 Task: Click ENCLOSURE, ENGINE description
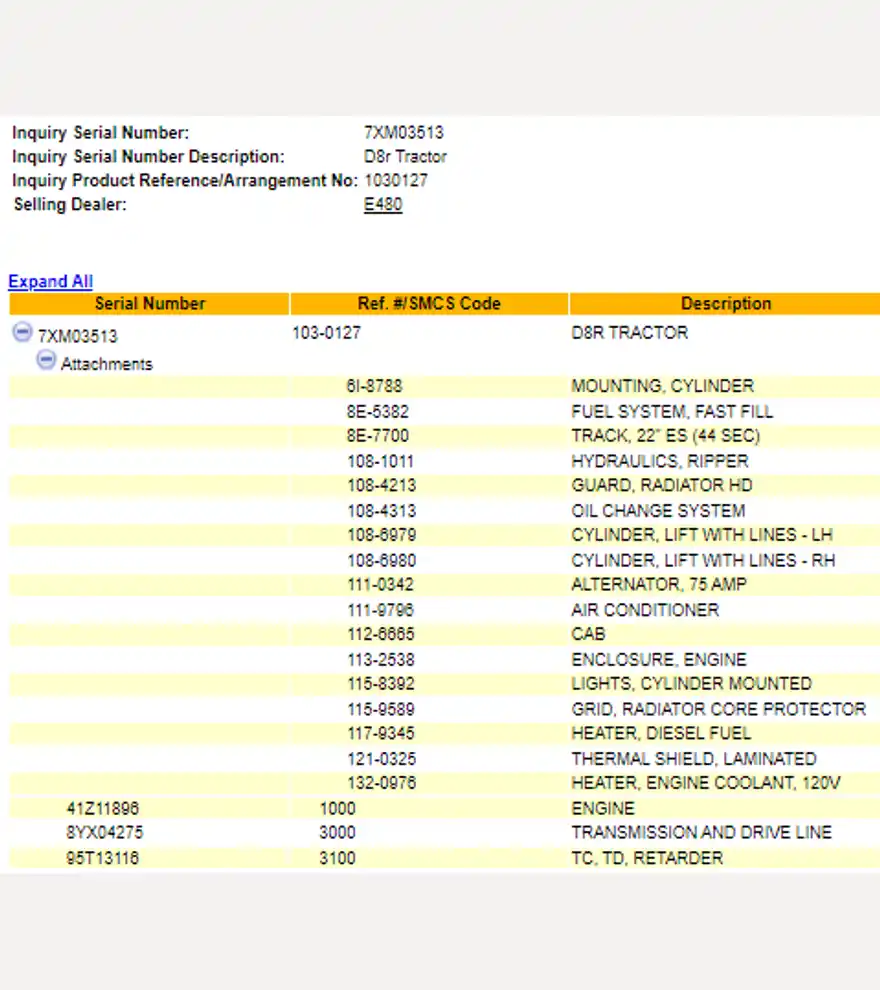658,660
